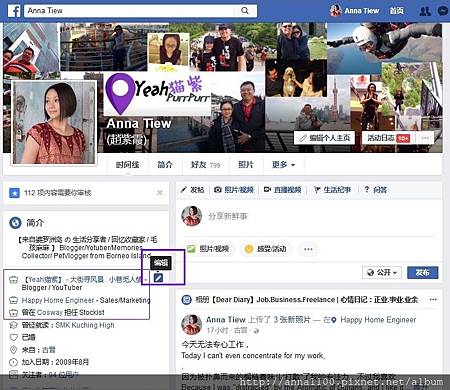Open the 活动日志 button
The height and width of the screenshot is (390, 450).
coord(388,138)
